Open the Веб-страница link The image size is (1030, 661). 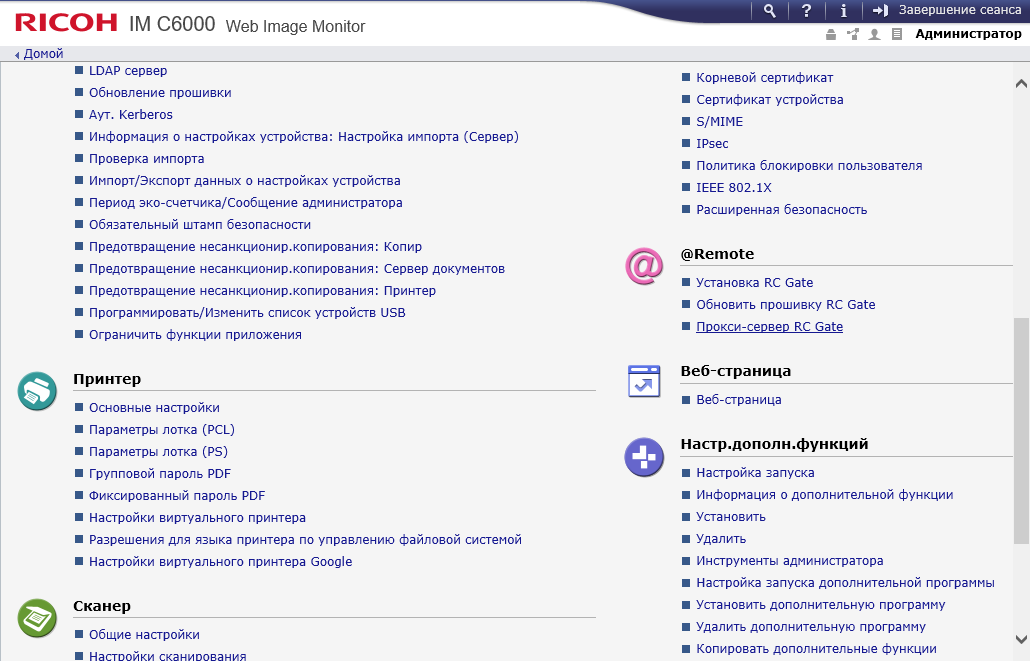[x=739, y=399]
